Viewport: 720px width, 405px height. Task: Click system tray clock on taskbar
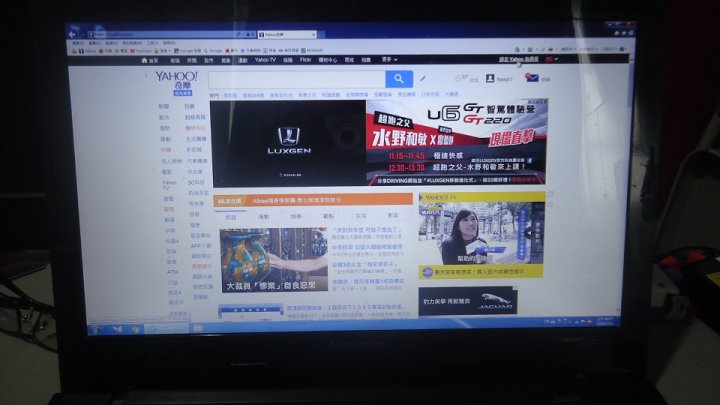pos(605,321)
